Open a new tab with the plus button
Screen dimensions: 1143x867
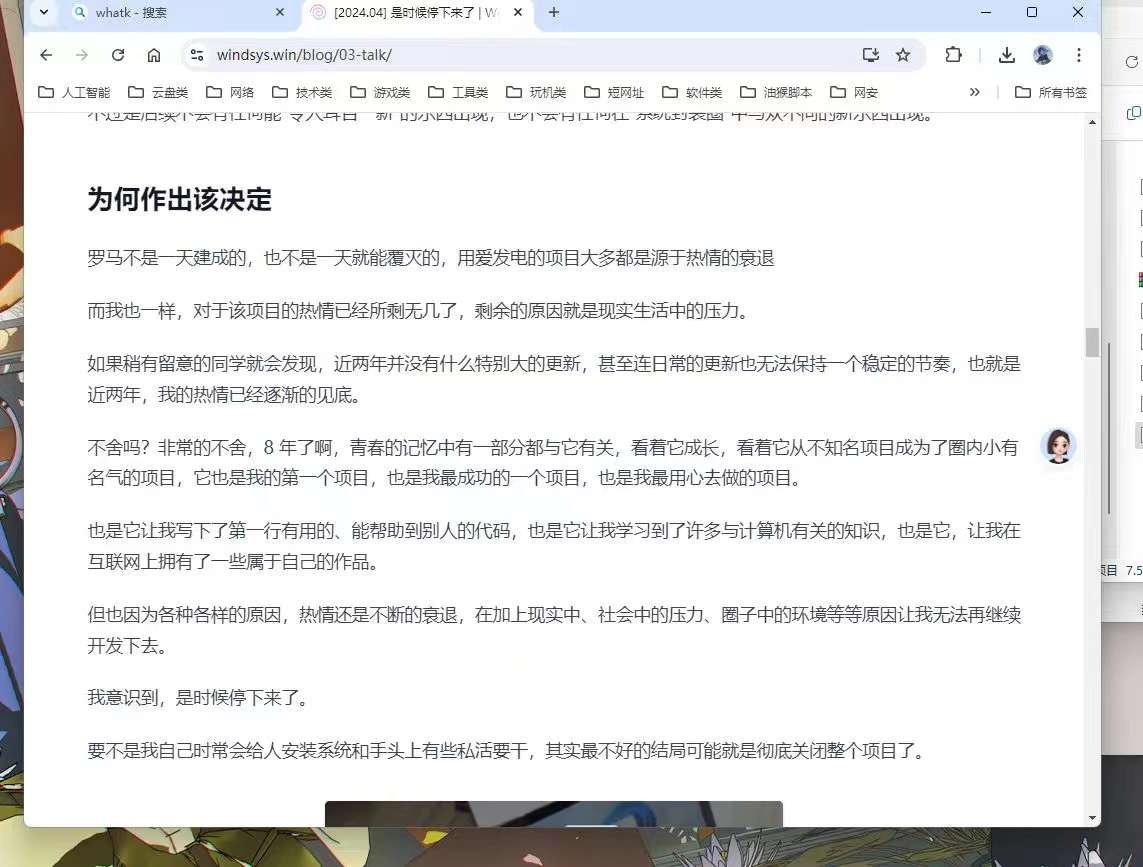(x=554, y=13)
